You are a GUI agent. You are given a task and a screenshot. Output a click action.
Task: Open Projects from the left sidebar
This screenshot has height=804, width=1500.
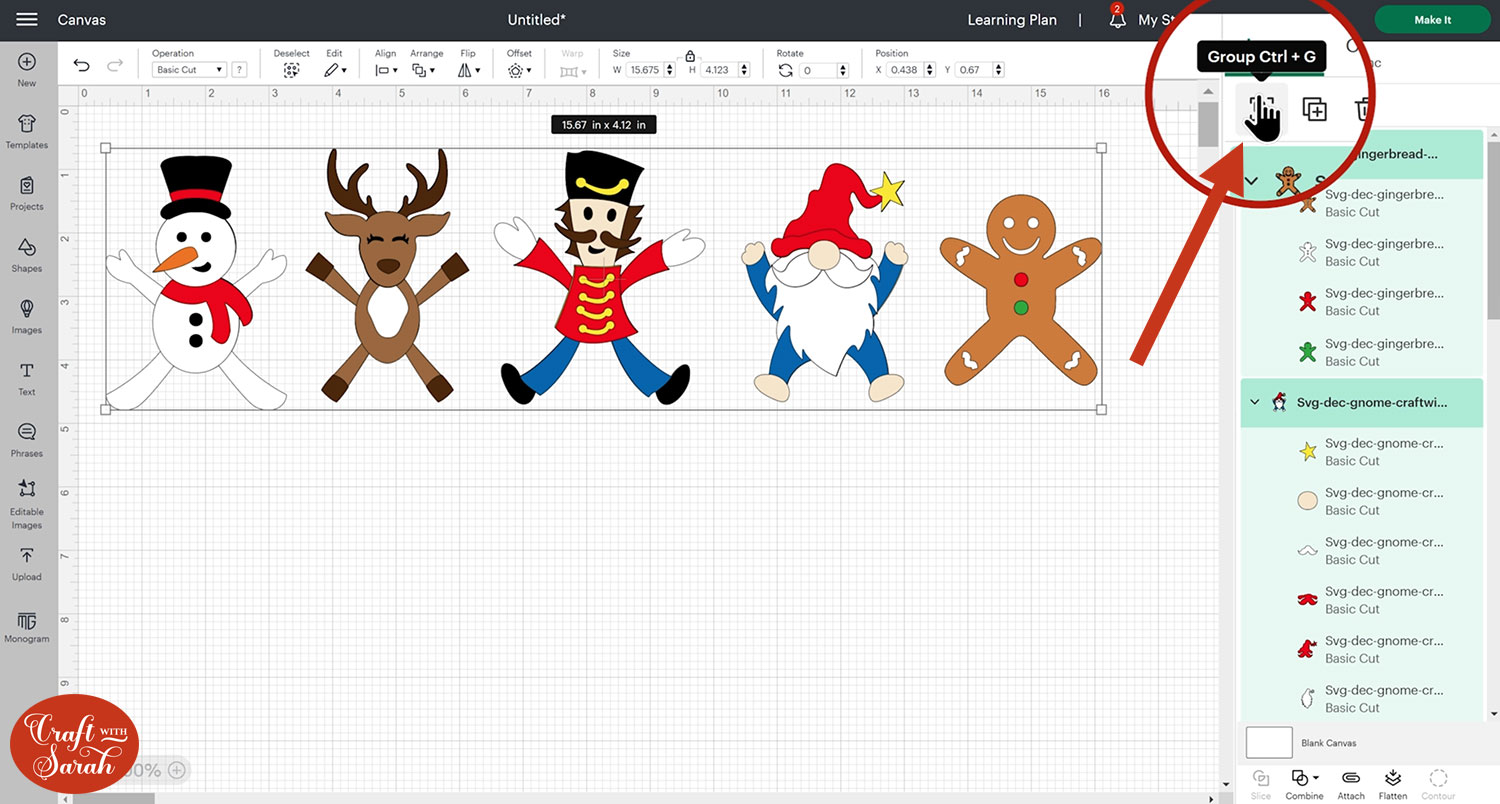tap(27, 193)
